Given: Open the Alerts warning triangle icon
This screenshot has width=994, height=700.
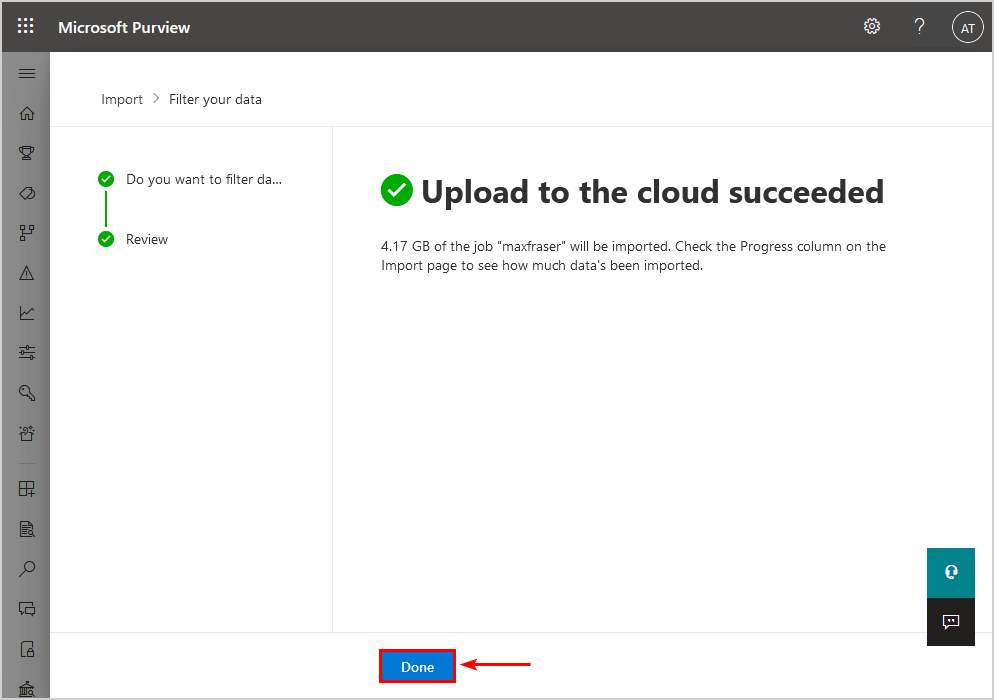Looking at the screenshot, I should pyautogui.click(x=27, y=273).
